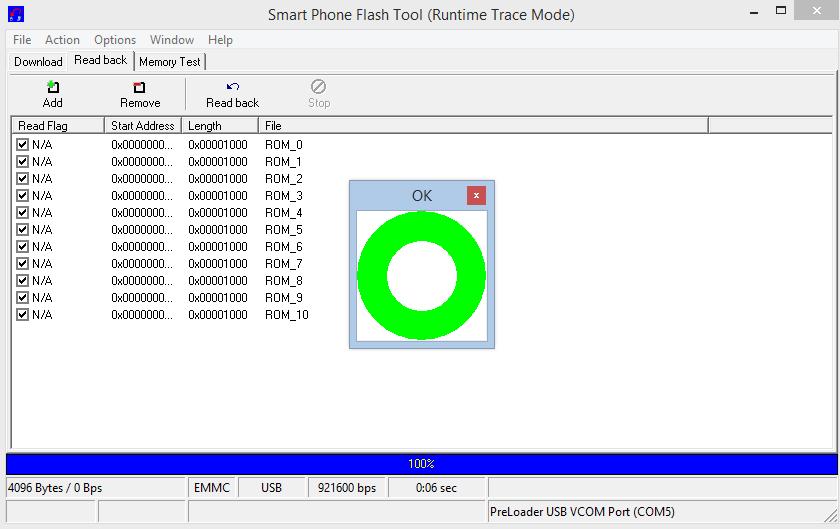Toggle the ROM_2 read flag checkbox
Viewport: 840px width, 529px height.
coord(22,178)
